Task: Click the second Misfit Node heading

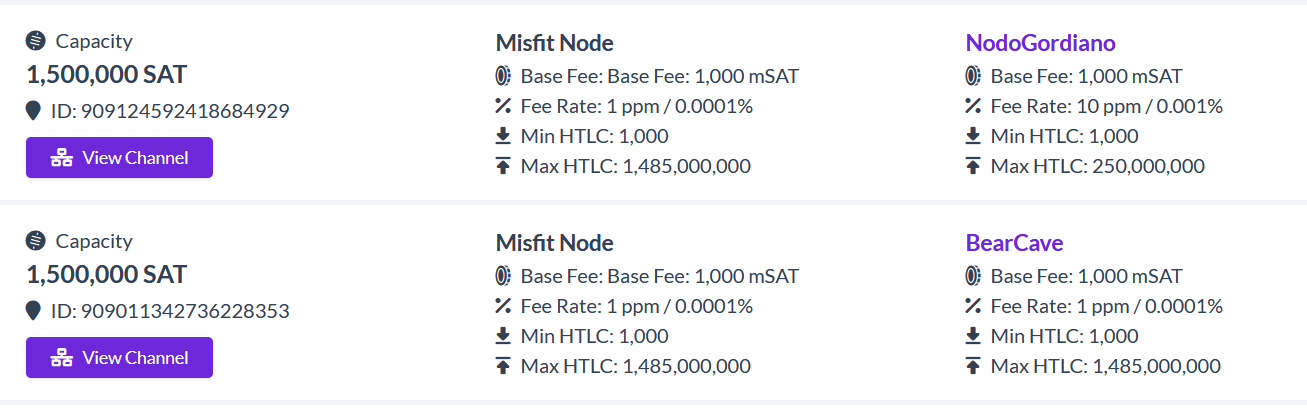Action: pyautogui.click(x=554, y=243)
